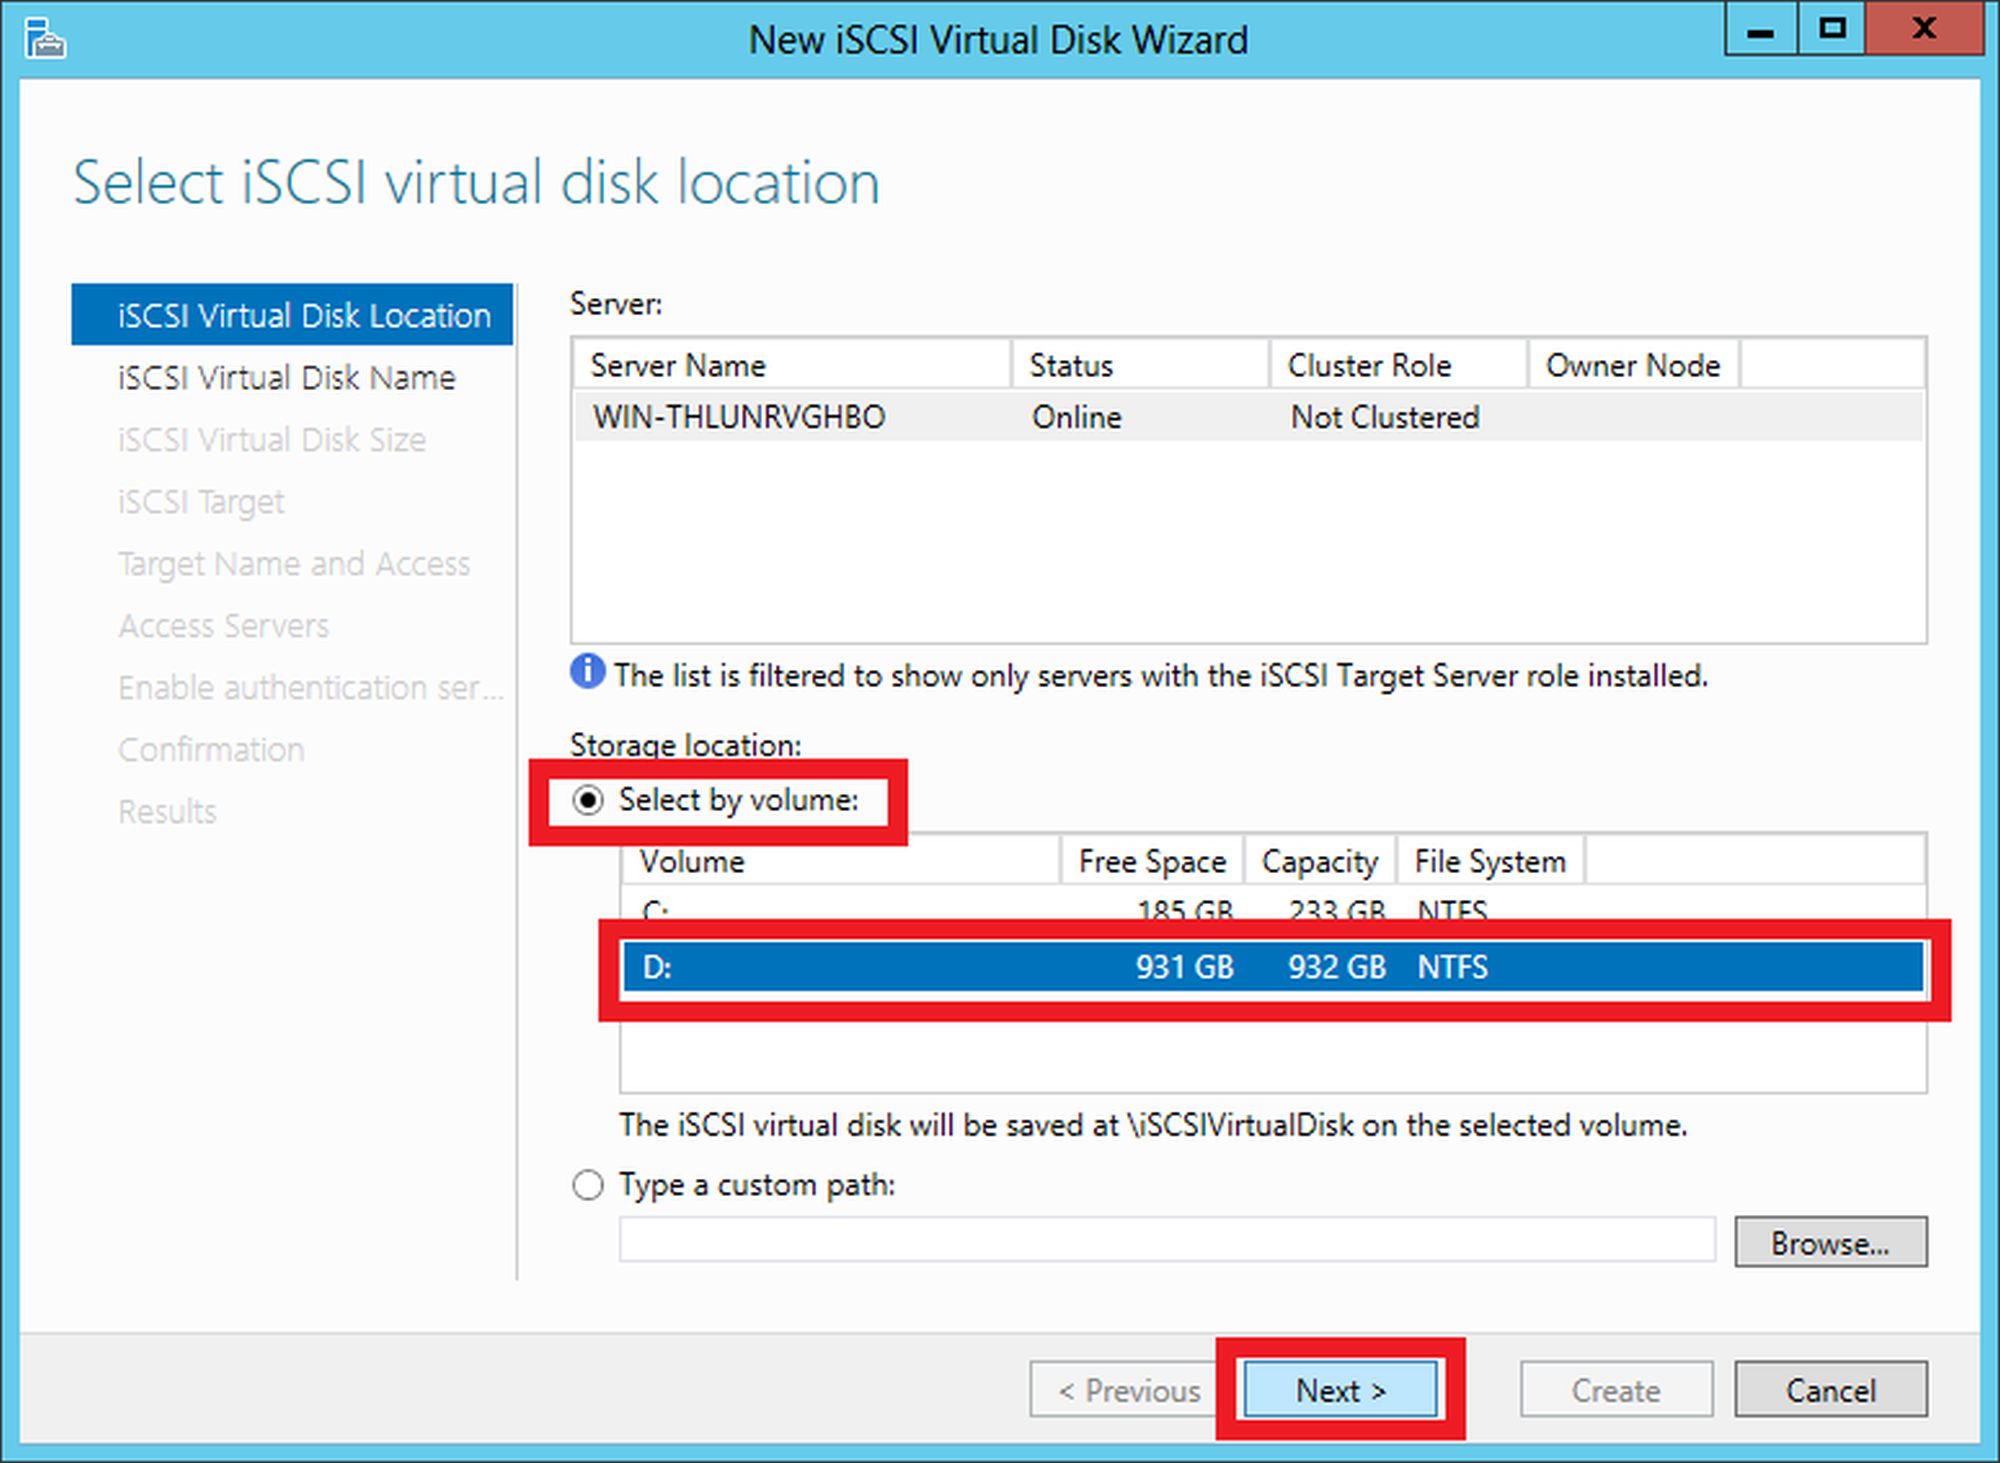Close the wizard with X button

[x=1923, y=30]
